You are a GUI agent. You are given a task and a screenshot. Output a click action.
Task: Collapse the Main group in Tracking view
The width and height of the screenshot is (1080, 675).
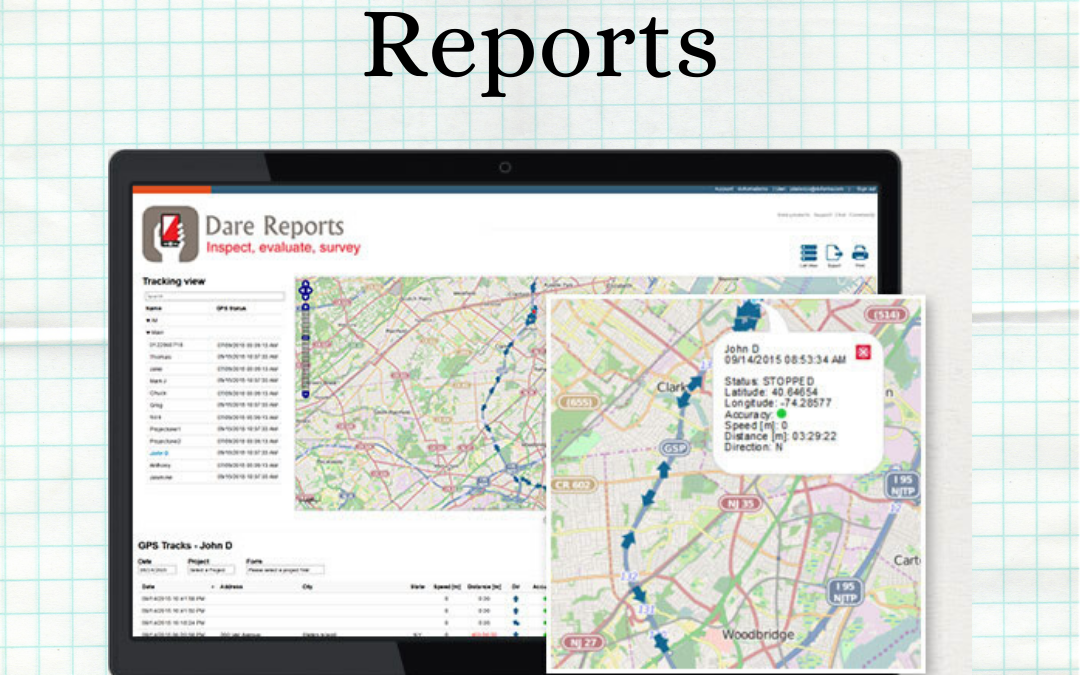point(150,332)
